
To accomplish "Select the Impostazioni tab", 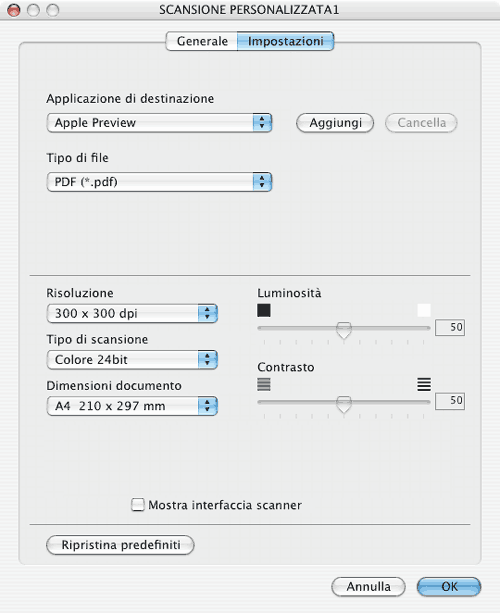I will [x=285, y=41].
